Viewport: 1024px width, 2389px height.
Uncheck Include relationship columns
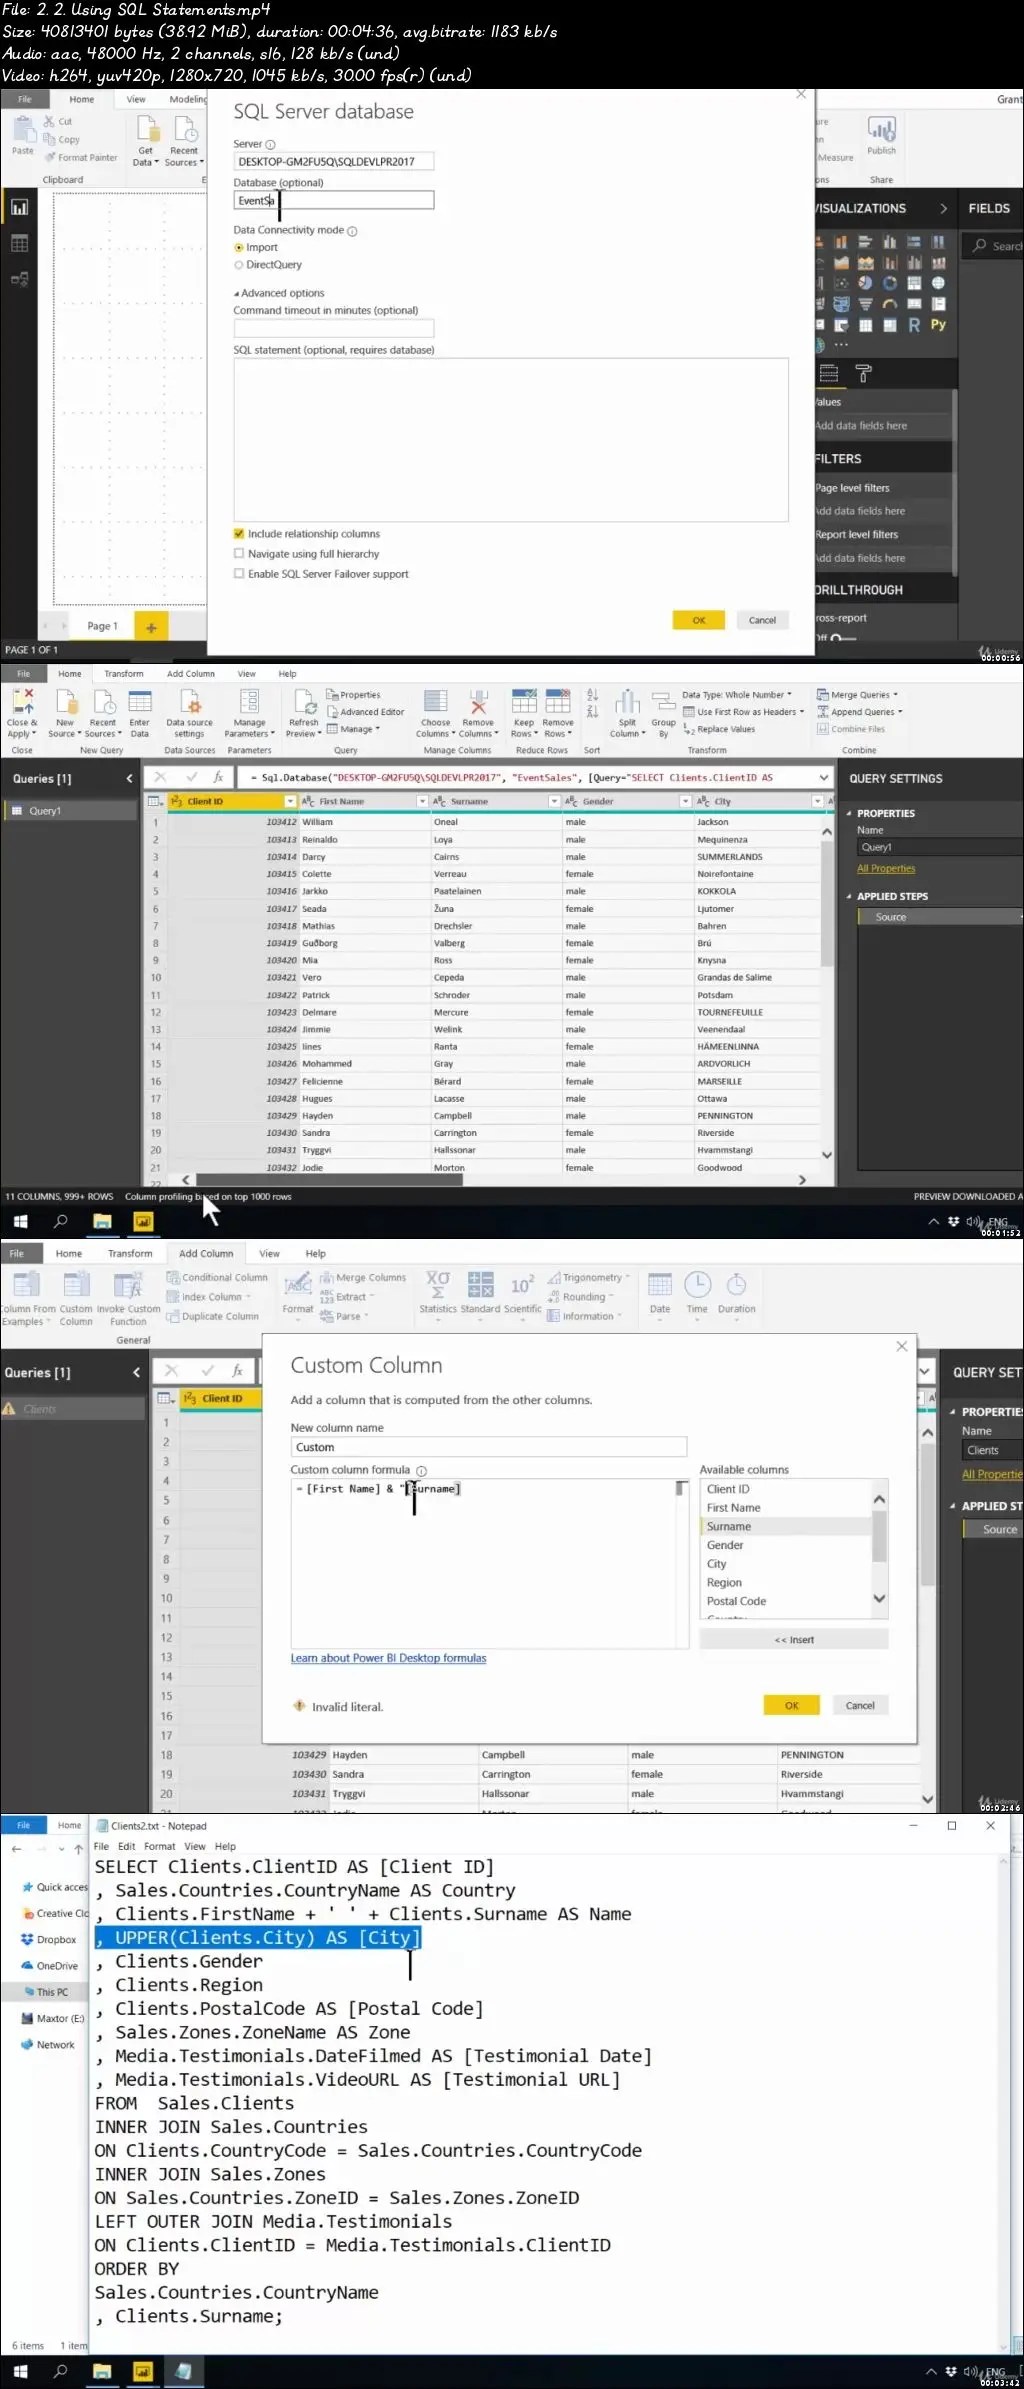239,534
